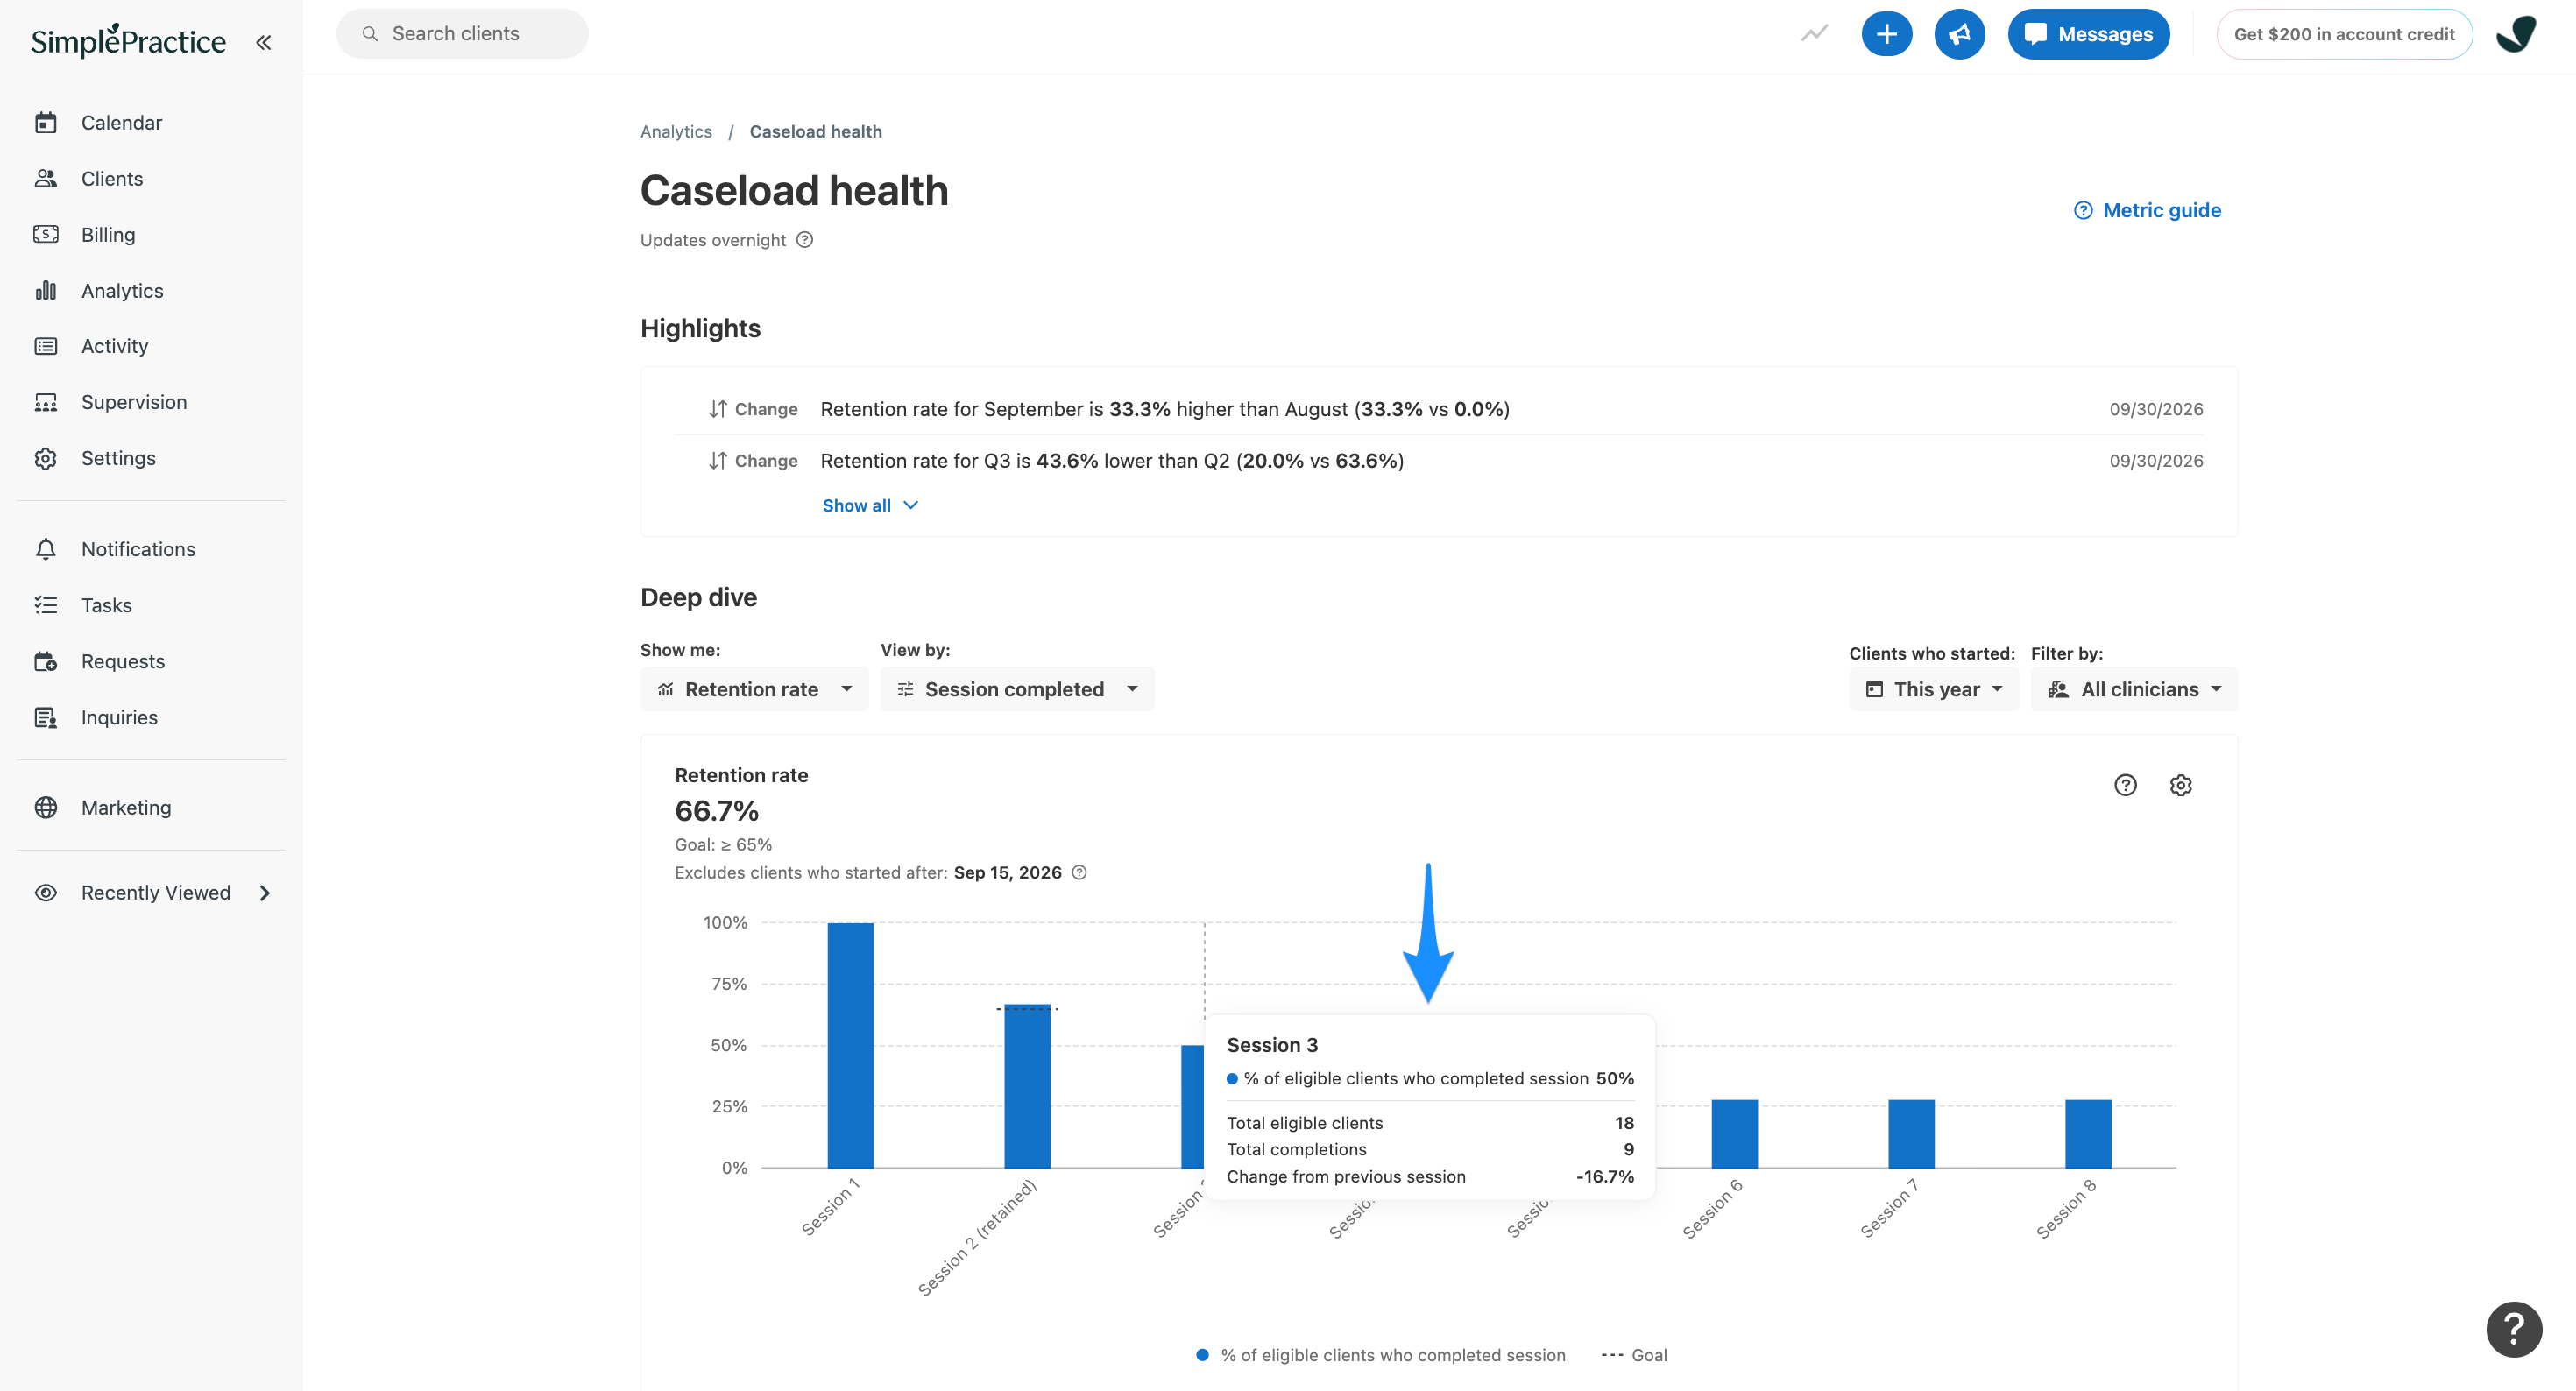Click Get $200 in account credit
The width and height of the screenshot is (2576, 1391).
coord(2344,34)
